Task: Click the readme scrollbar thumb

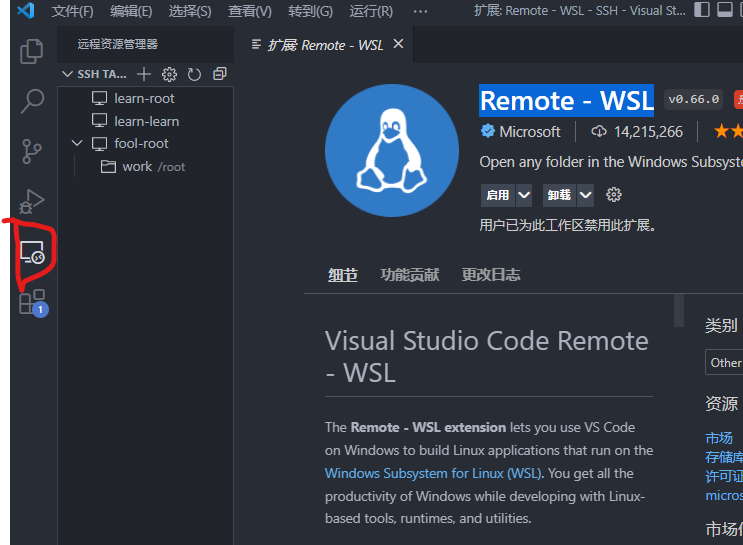Action: tap(679, 311)
